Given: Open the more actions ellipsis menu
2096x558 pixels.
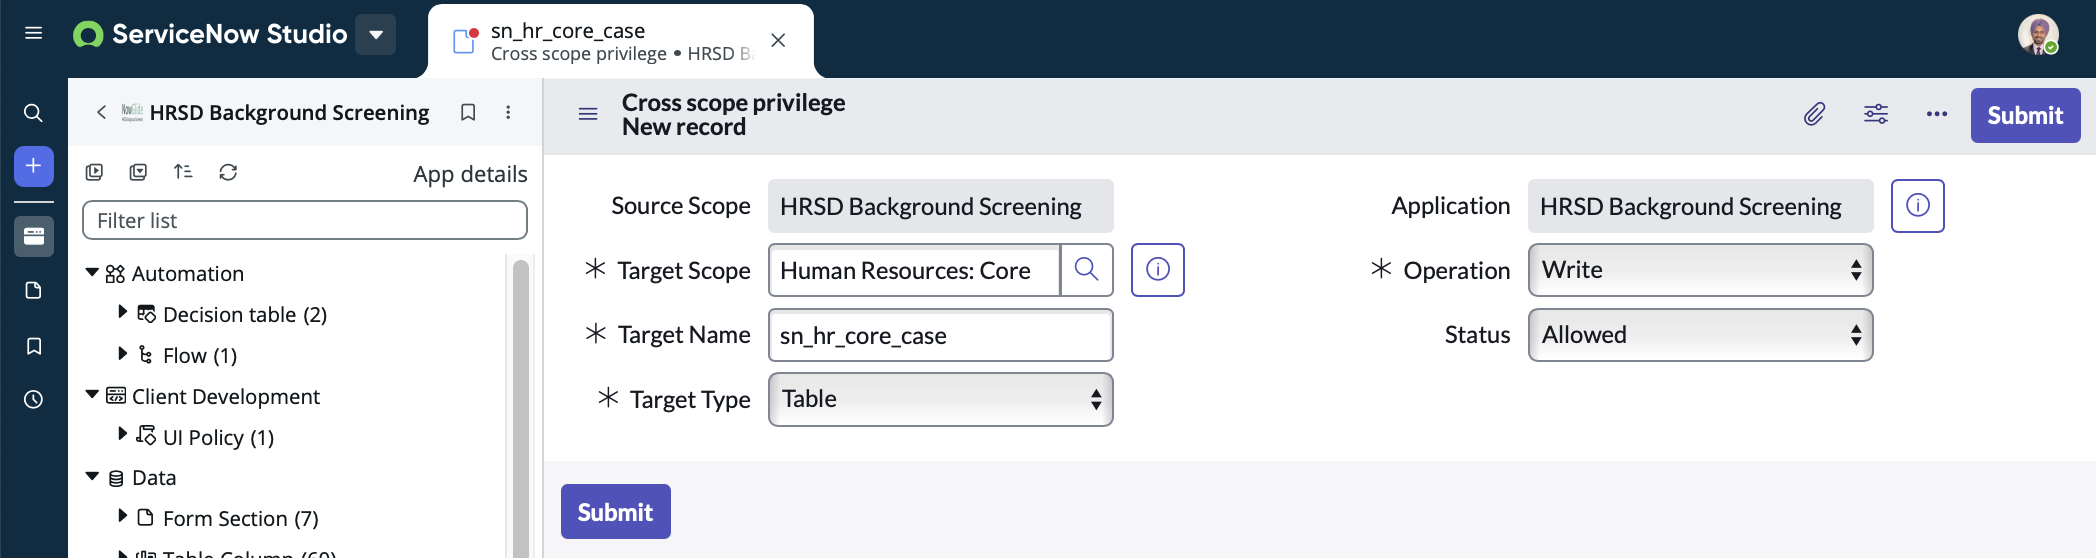Looking at the screenshot, I should [1937, 114].
